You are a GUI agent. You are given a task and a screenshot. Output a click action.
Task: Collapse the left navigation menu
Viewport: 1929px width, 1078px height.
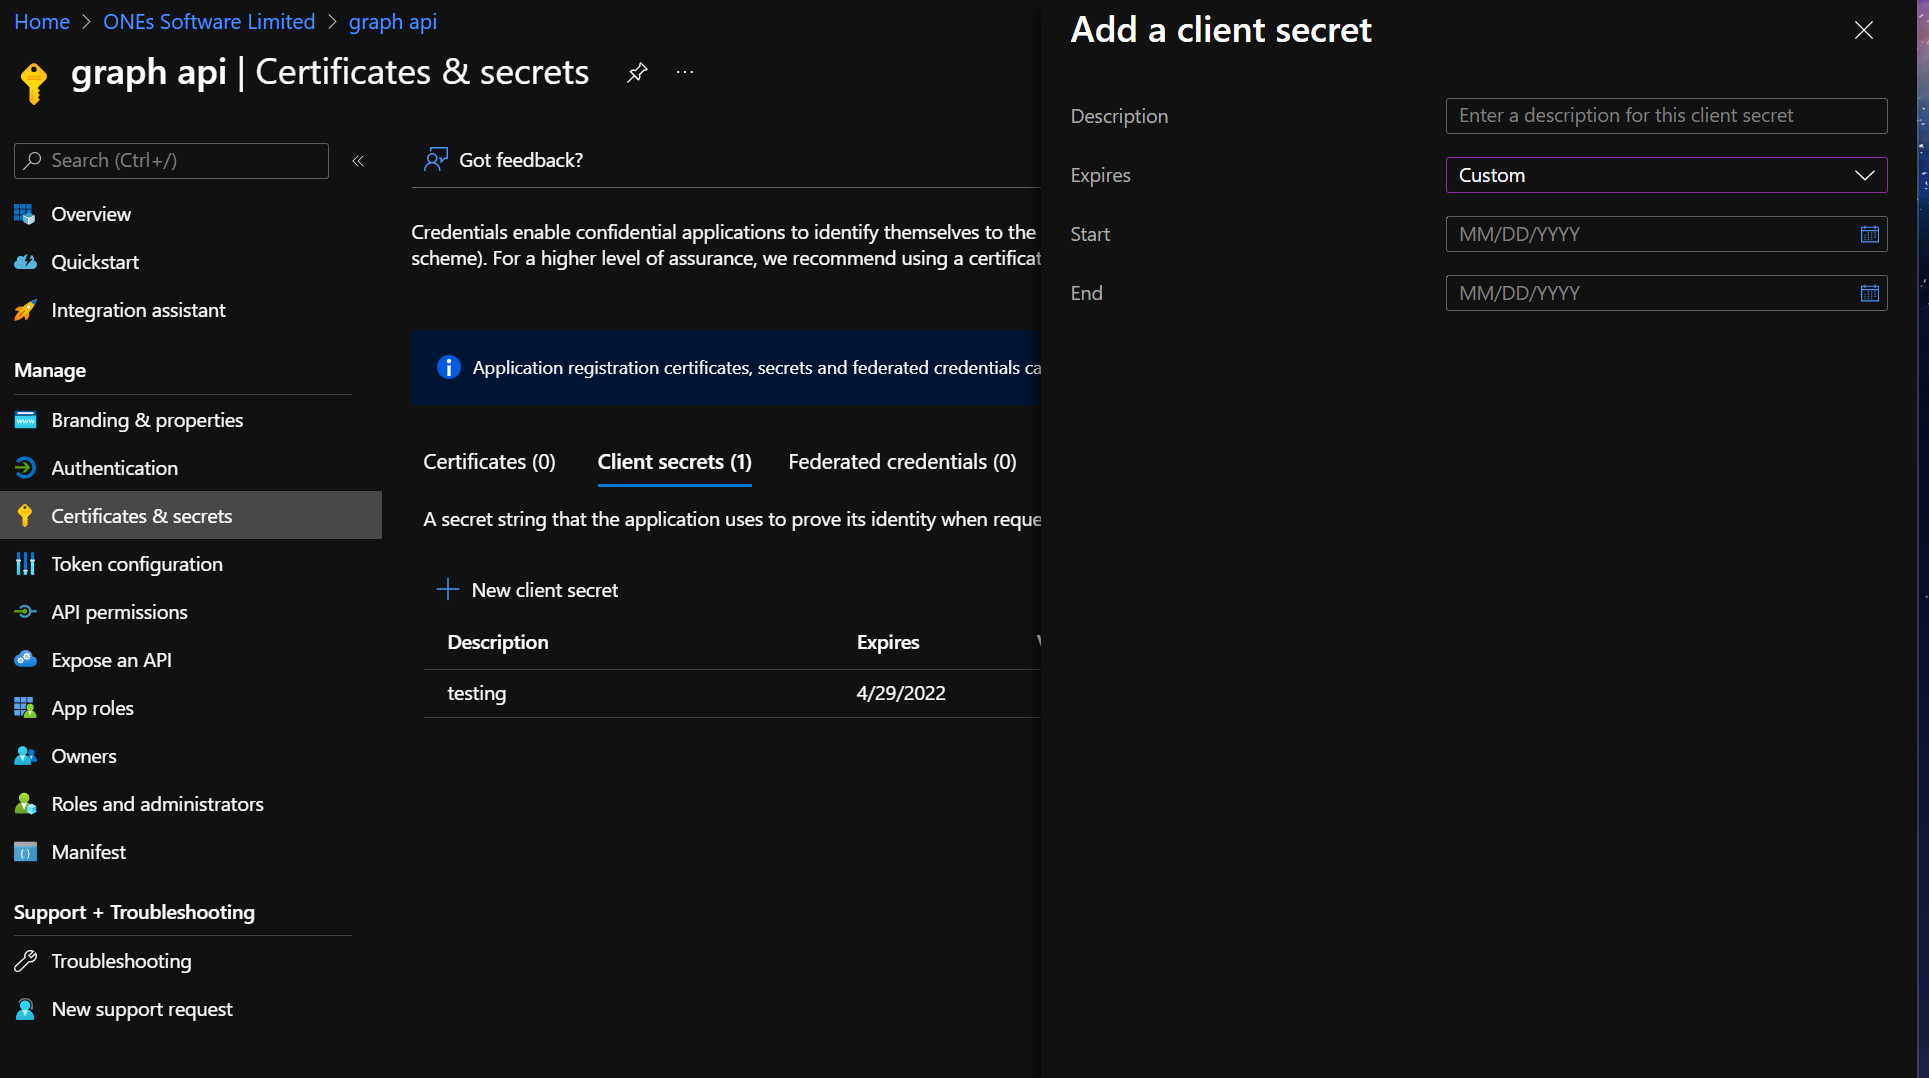[358, 161]
